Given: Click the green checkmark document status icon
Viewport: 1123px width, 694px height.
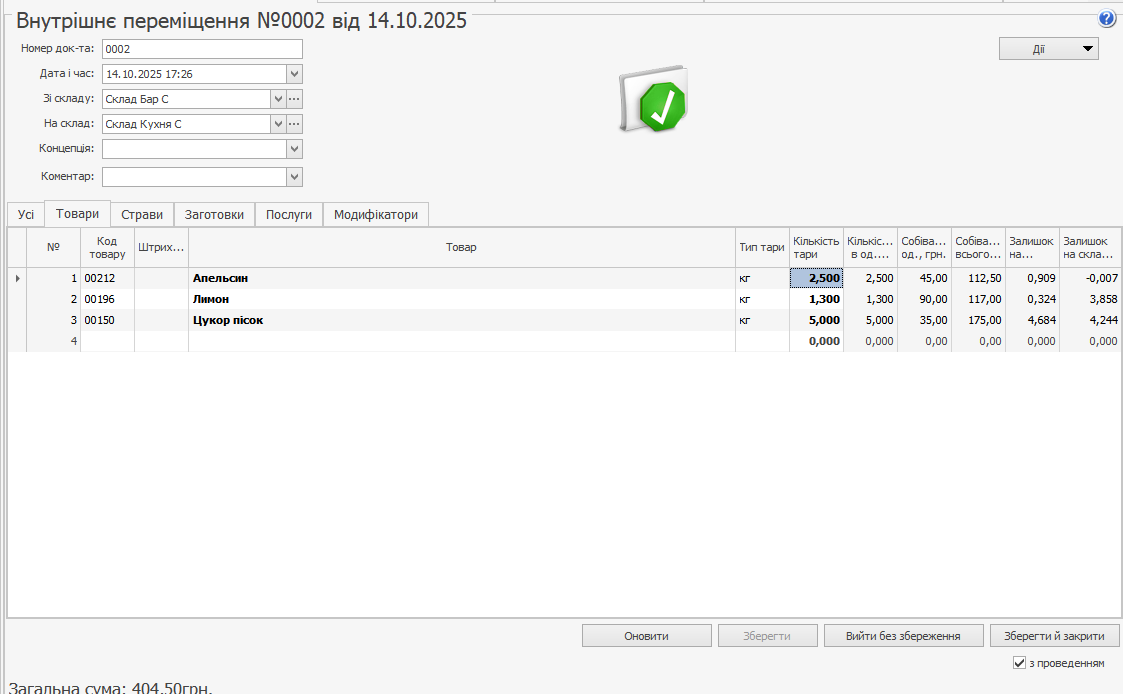Looking at the screenshot, I should click(654, 101).
